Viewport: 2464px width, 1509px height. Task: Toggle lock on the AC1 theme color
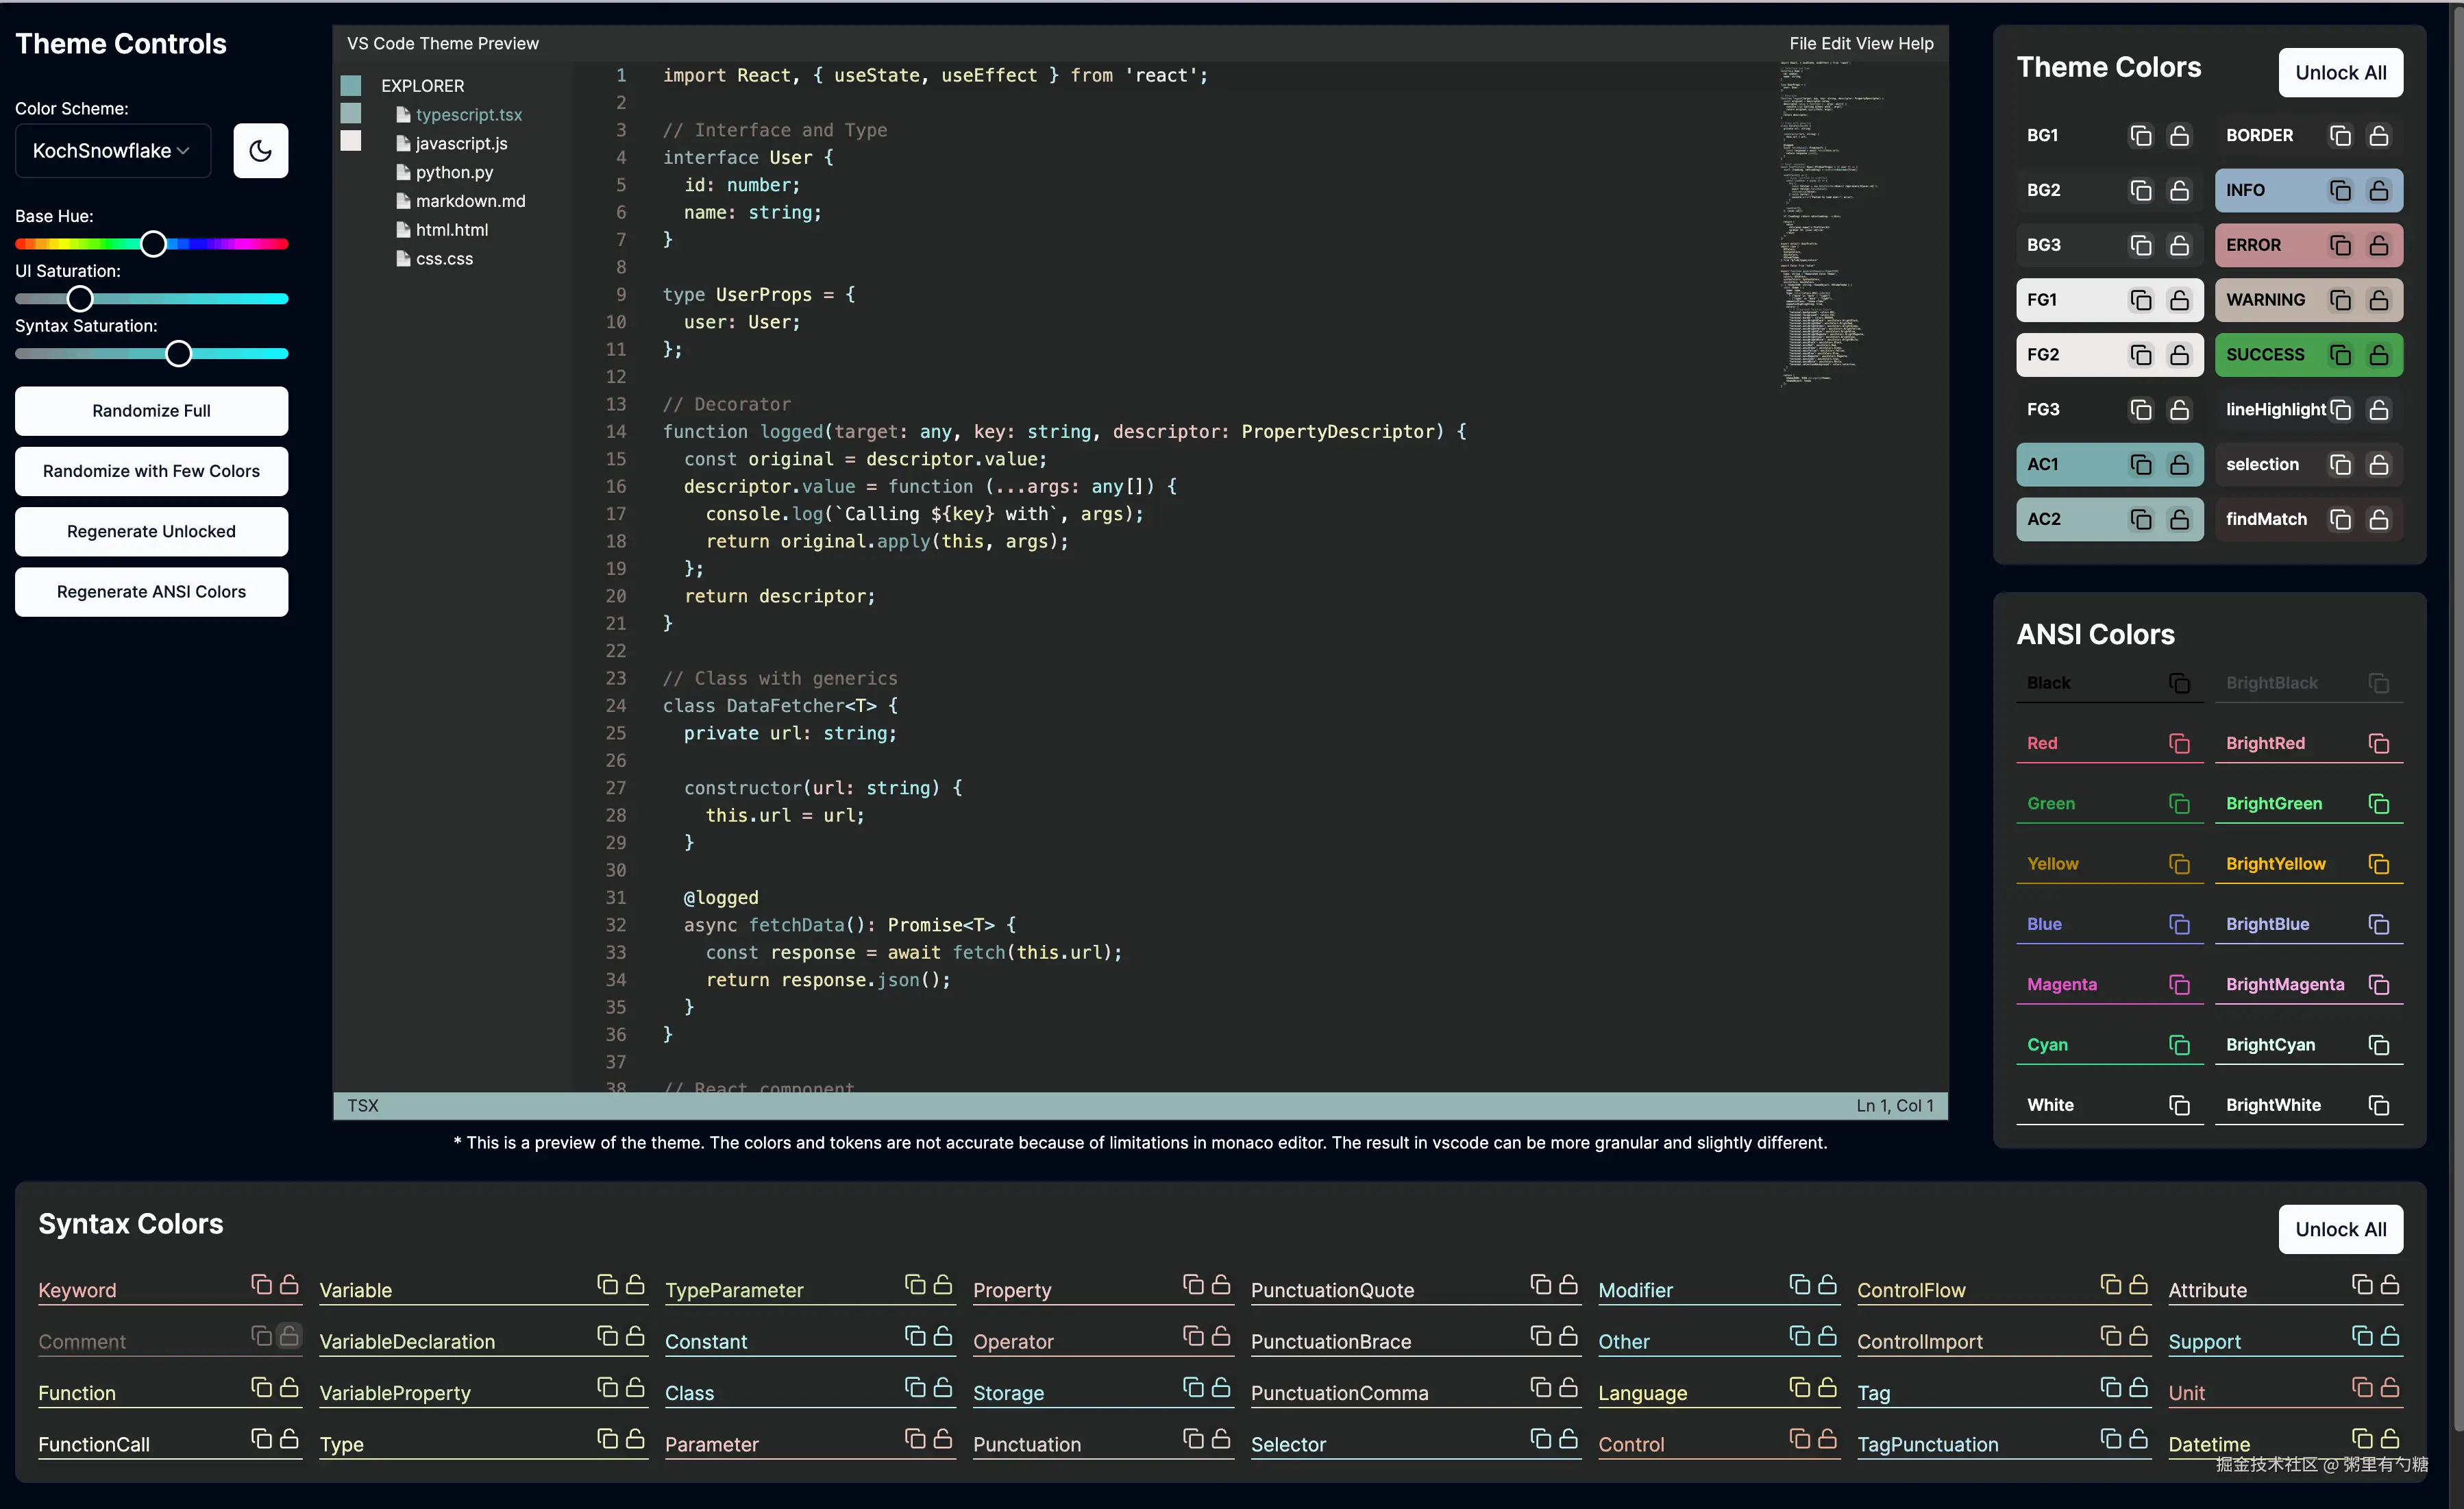2179,465
